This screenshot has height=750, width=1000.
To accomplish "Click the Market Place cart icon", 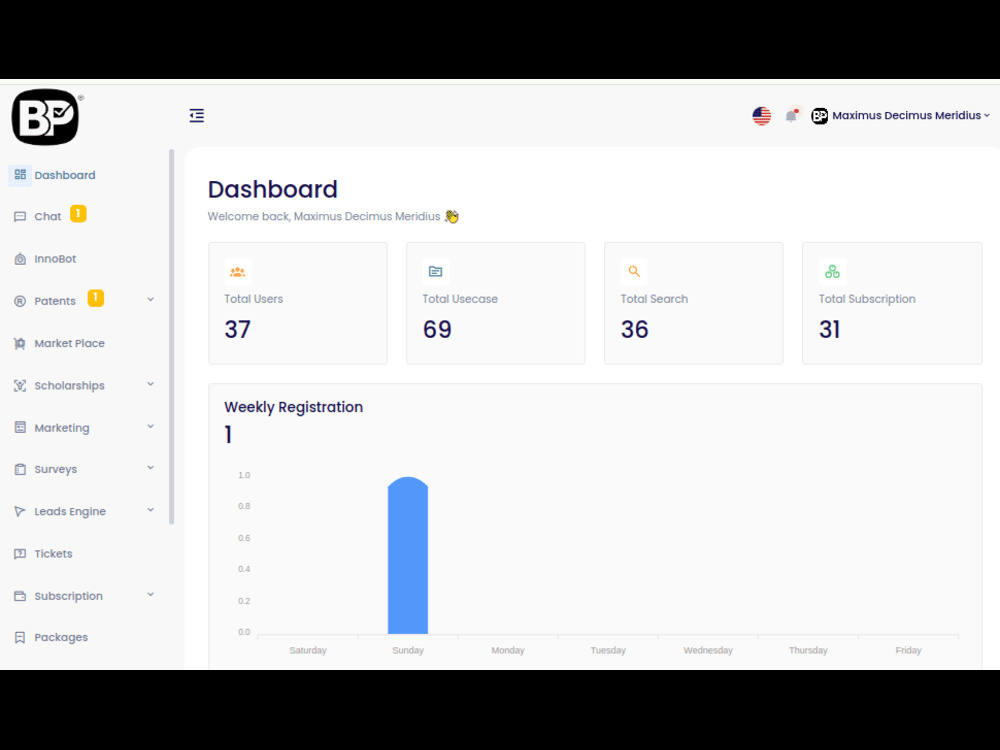I will [x=20, y=343].
